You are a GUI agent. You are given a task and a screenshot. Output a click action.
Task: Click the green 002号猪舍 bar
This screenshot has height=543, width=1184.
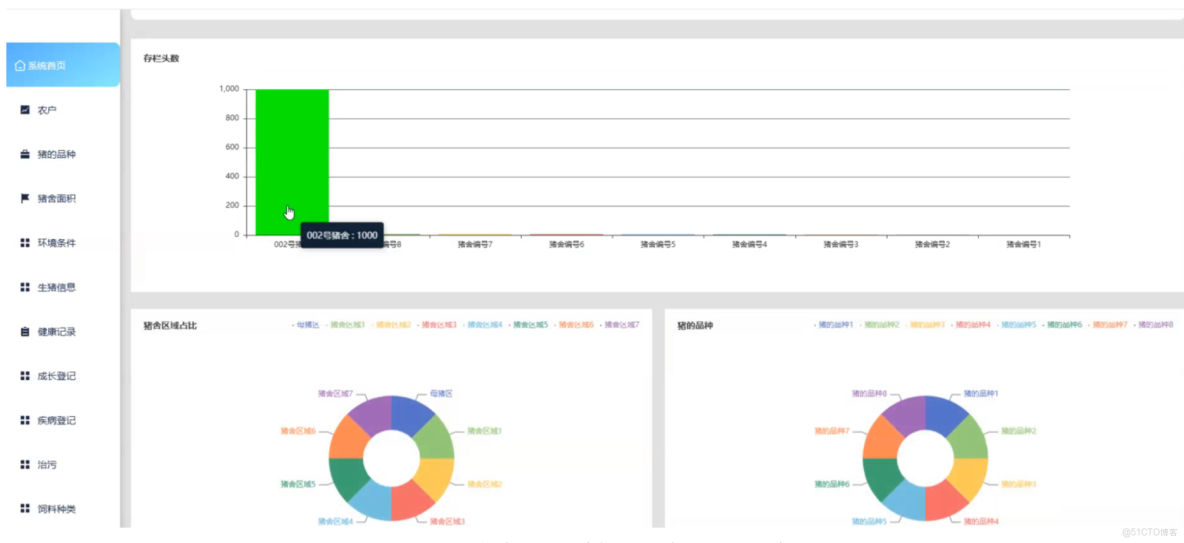tap(292, 162)
